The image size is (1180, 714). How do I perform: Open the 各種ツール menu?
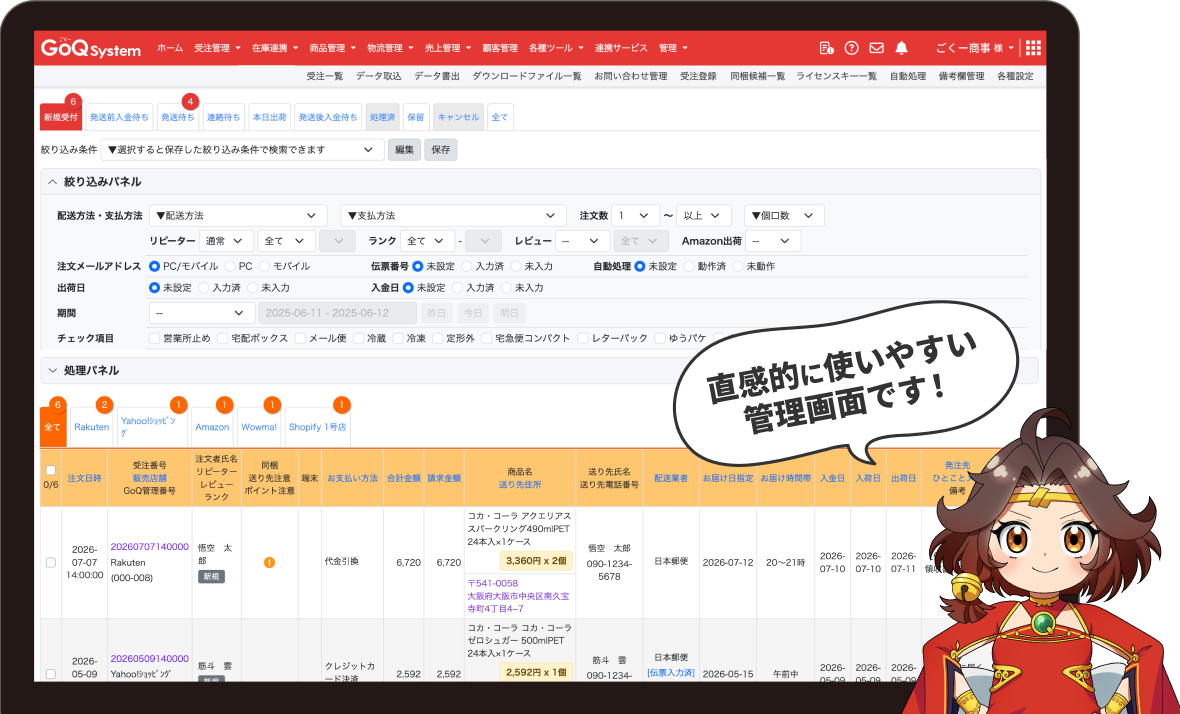555,48
